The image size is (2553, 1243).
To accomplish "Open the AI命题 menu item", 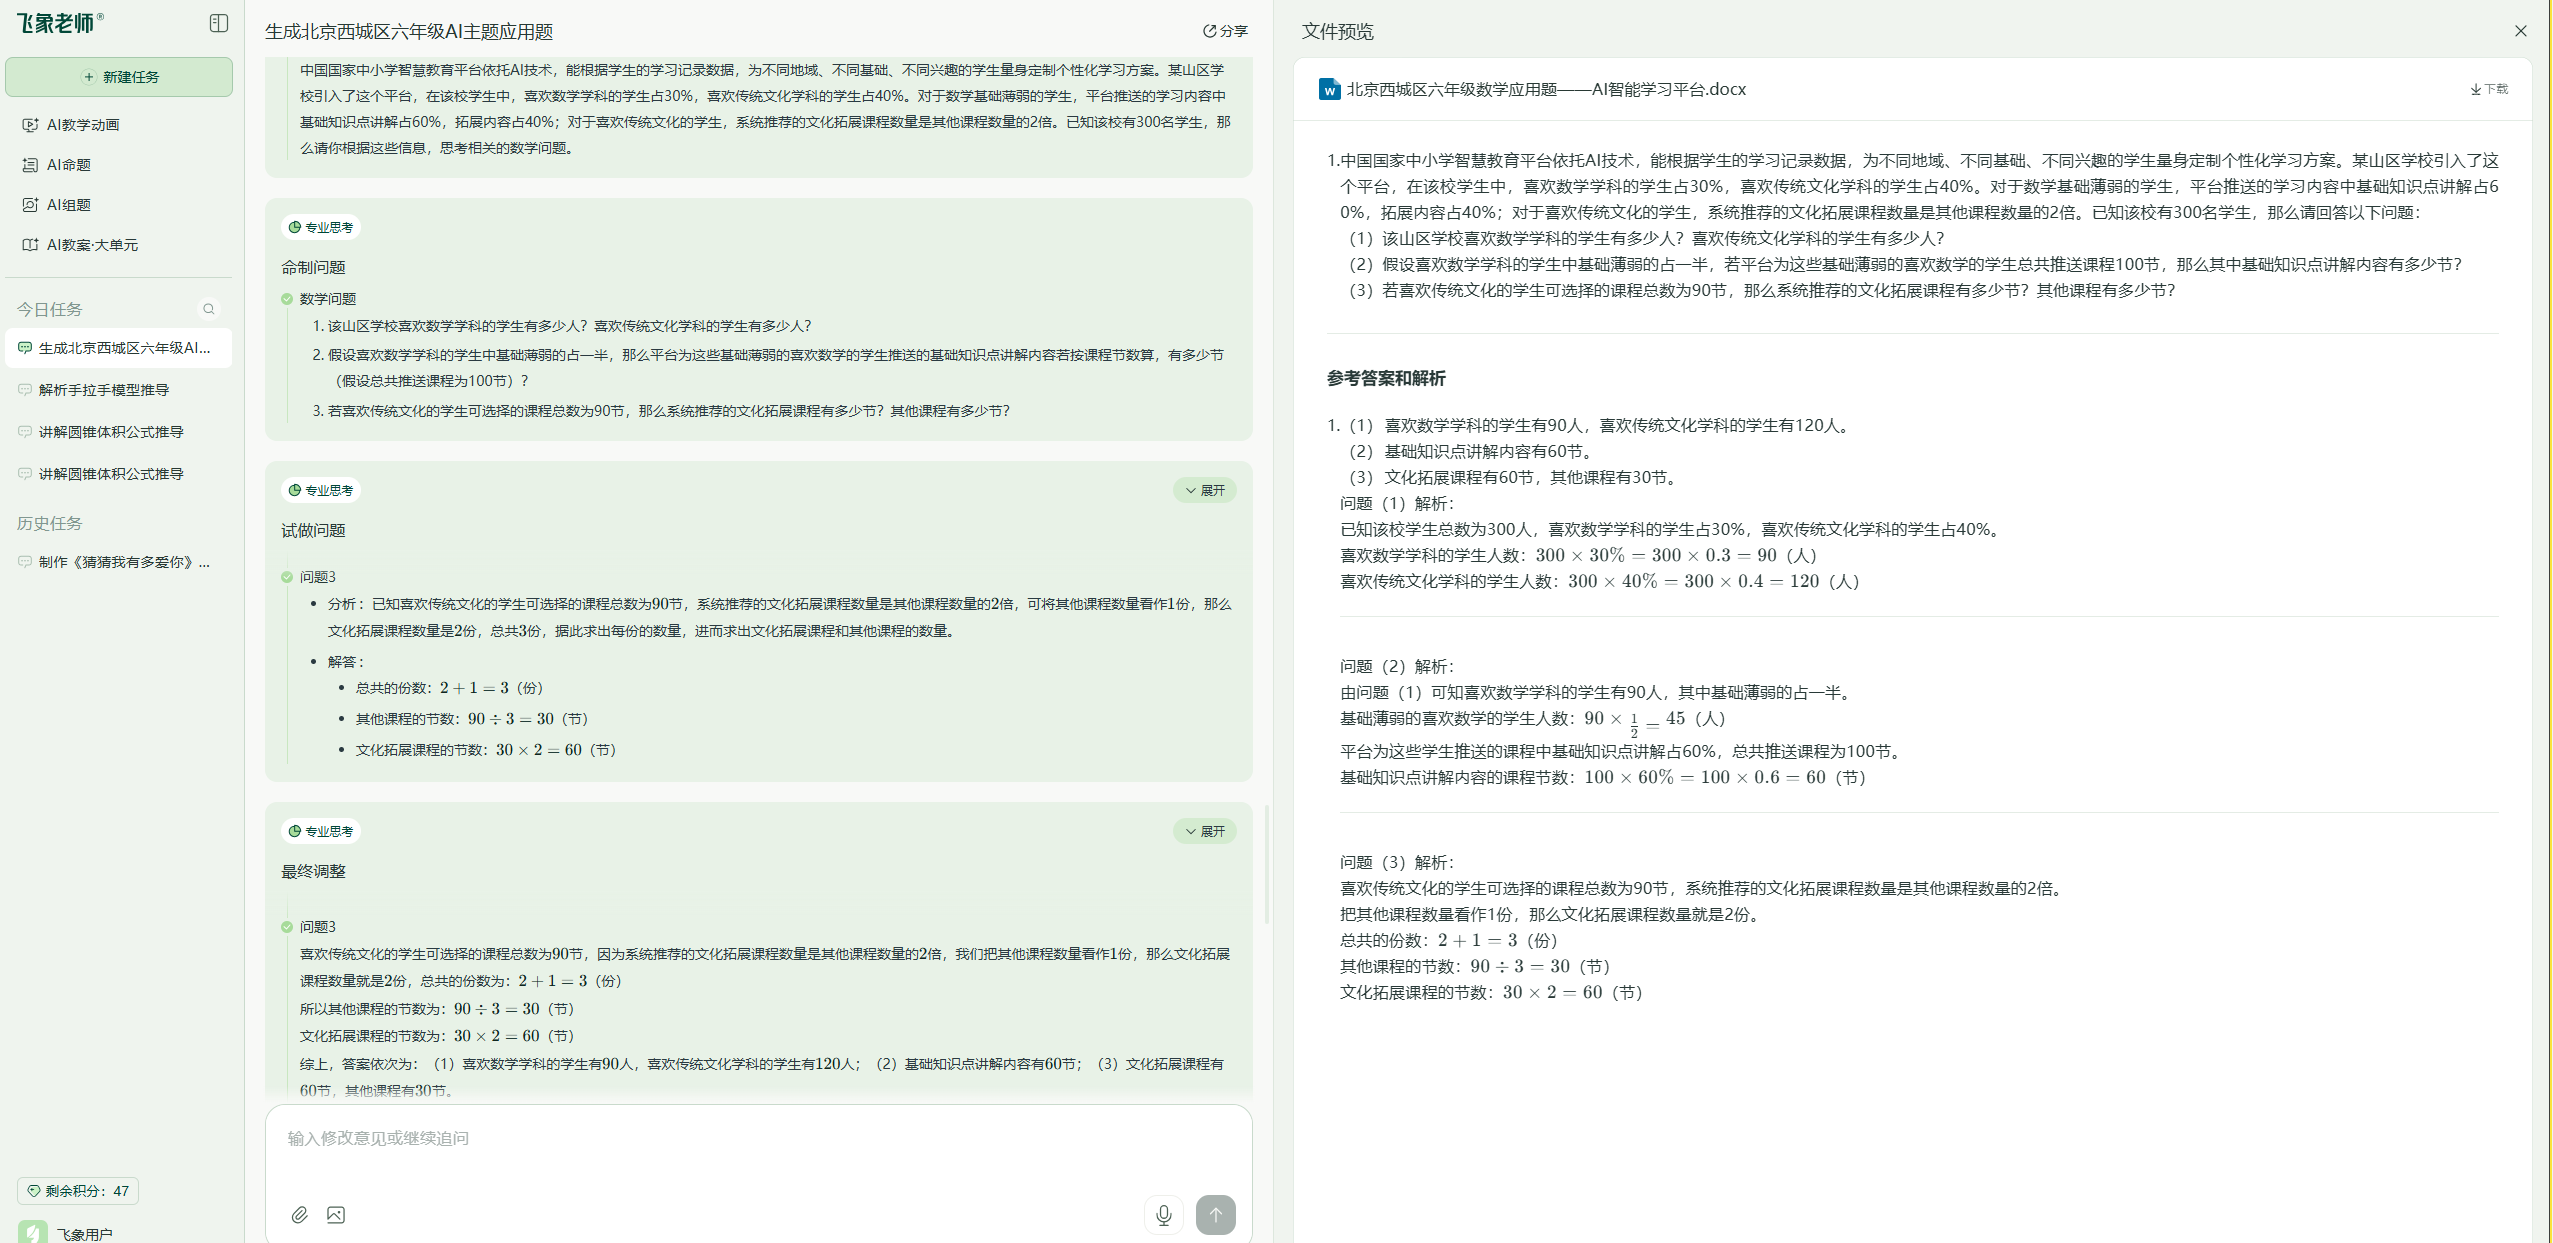I will coord(69,165).
